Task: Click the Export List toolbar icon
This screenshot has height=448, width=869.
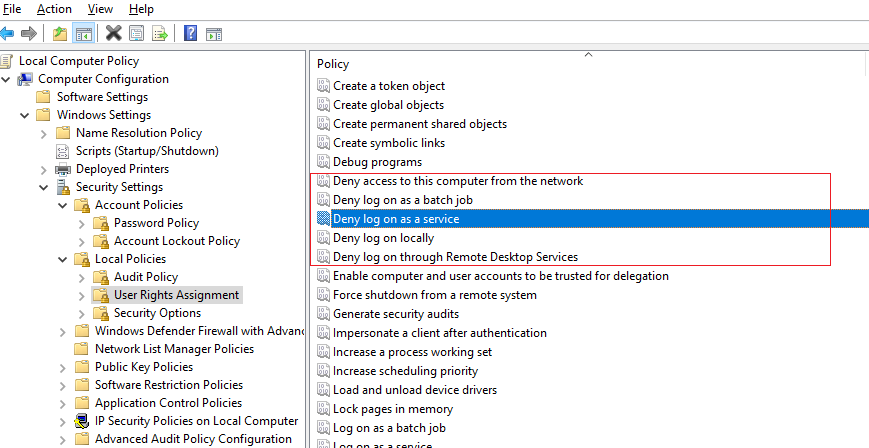Action: pos(159,33)
